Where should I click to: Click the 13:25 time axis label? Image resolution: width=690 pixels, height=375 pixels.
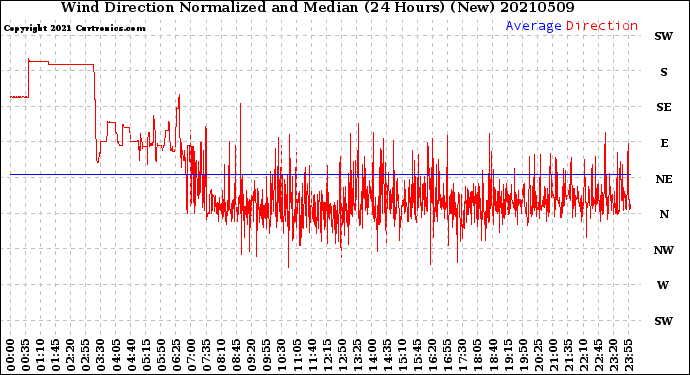(x=357, y=355)
